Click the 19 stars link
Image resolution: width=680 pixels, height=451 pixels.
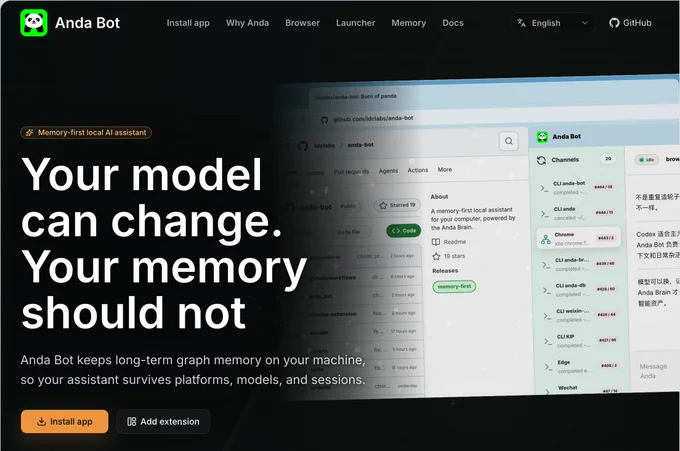[448, 256]
